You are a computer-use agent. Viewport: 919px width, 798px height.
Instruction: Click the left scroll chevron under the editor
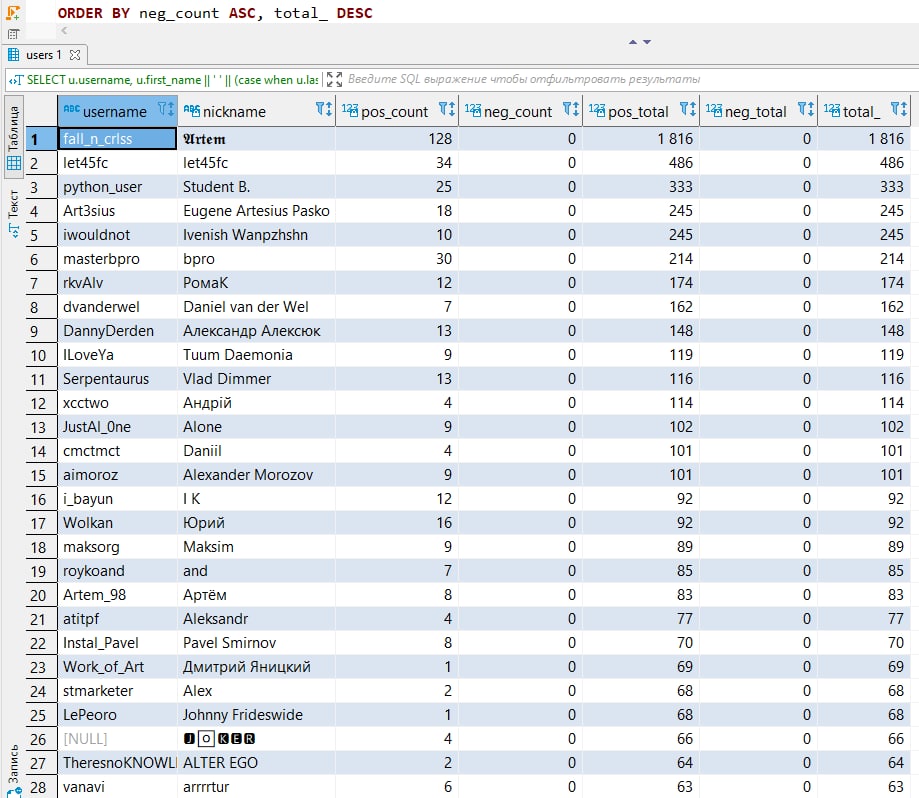point(64,30)
